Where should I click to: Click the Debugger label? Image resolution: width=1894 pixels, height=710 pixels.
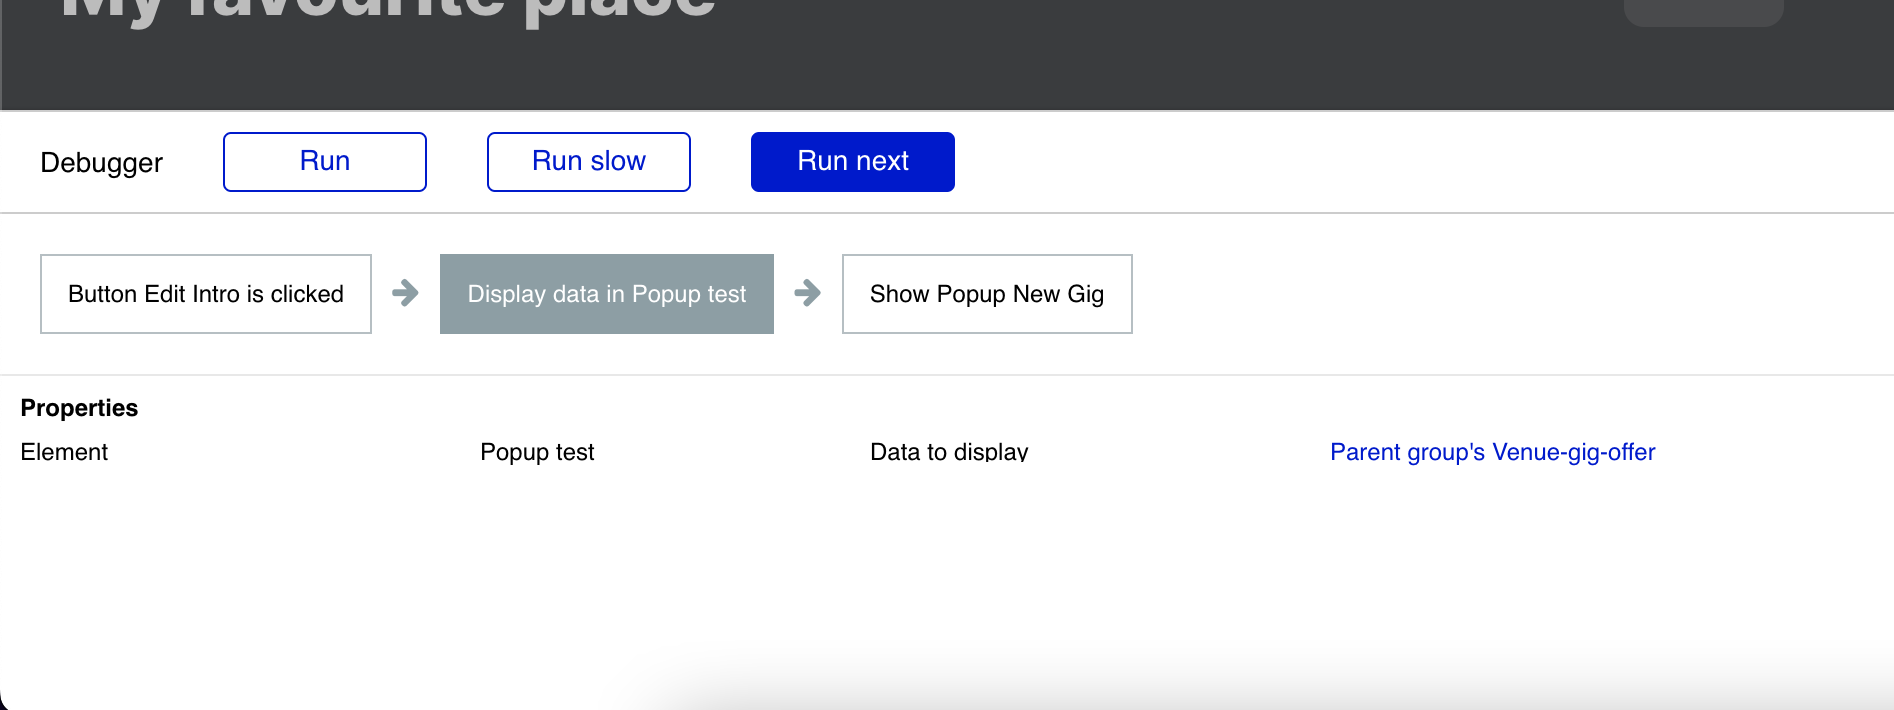101,163
